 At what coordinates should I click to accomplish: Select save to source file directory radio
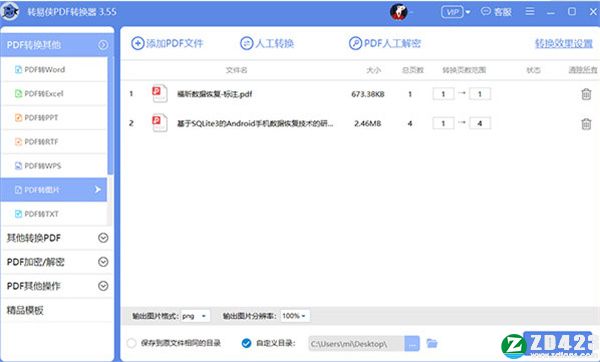131,343
